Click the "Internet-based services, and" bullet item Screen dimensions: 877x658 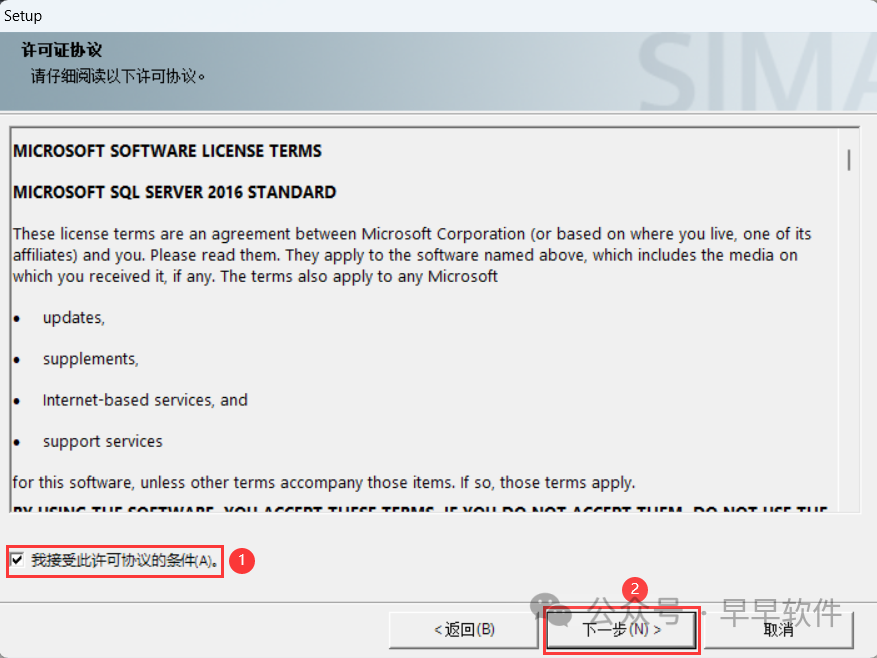pyautogui.click(x=145, y=400)
